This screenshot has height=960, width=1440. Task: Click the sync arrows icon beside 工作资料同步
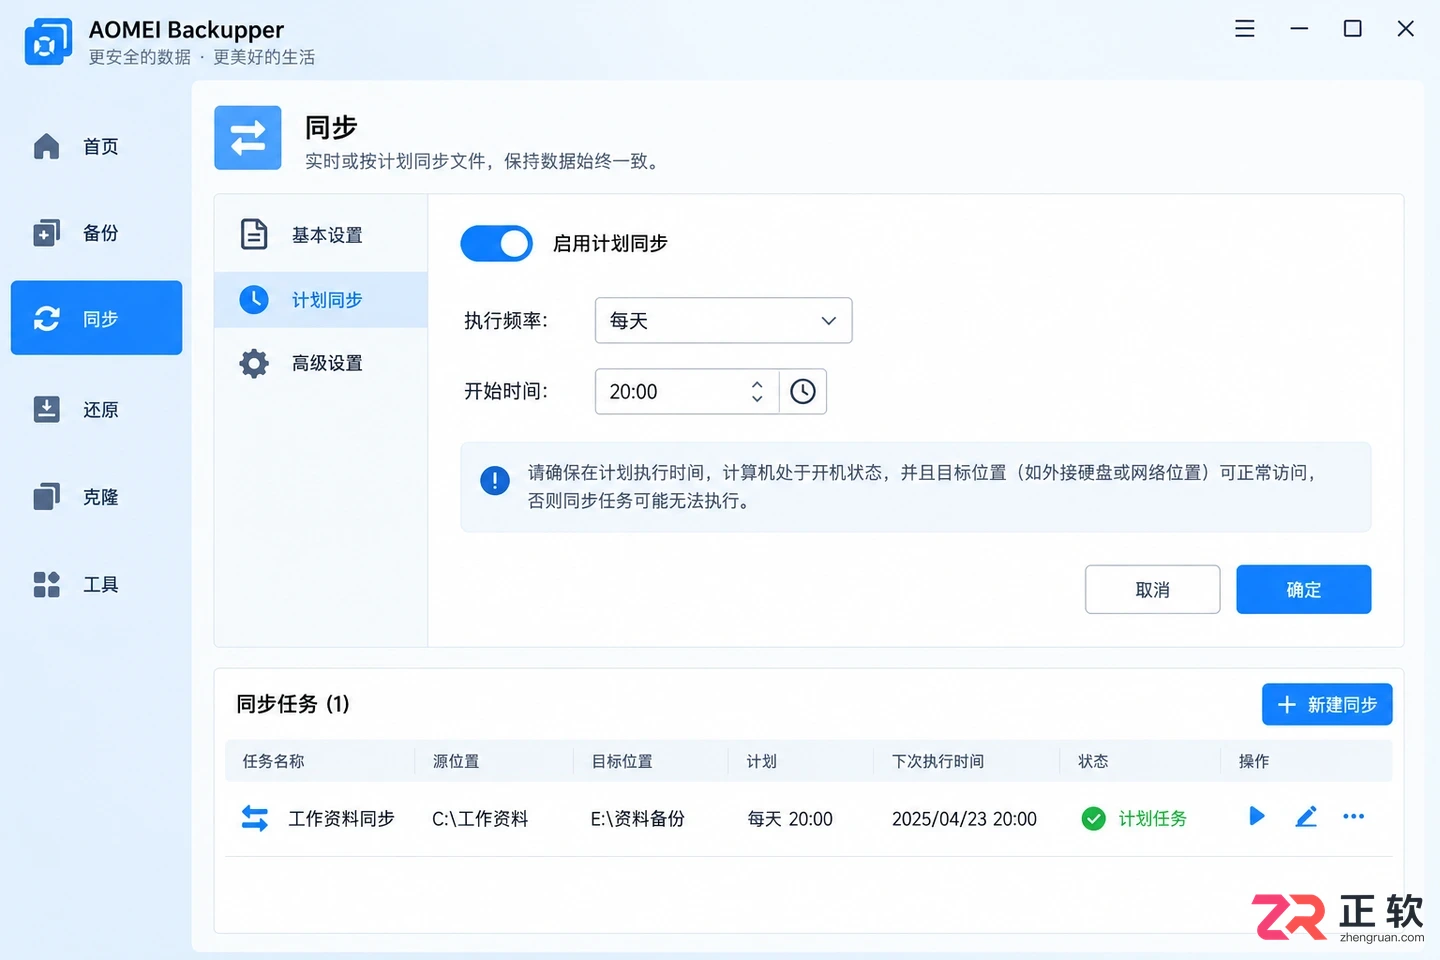(x=255, y=818)
